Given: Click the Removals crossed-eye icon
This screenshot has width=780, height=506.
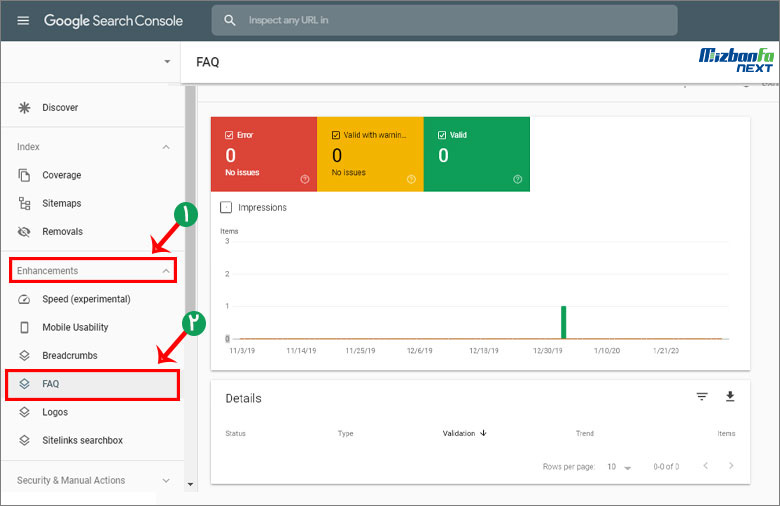Looking at the screenshot, I should [x=24, y=231].
